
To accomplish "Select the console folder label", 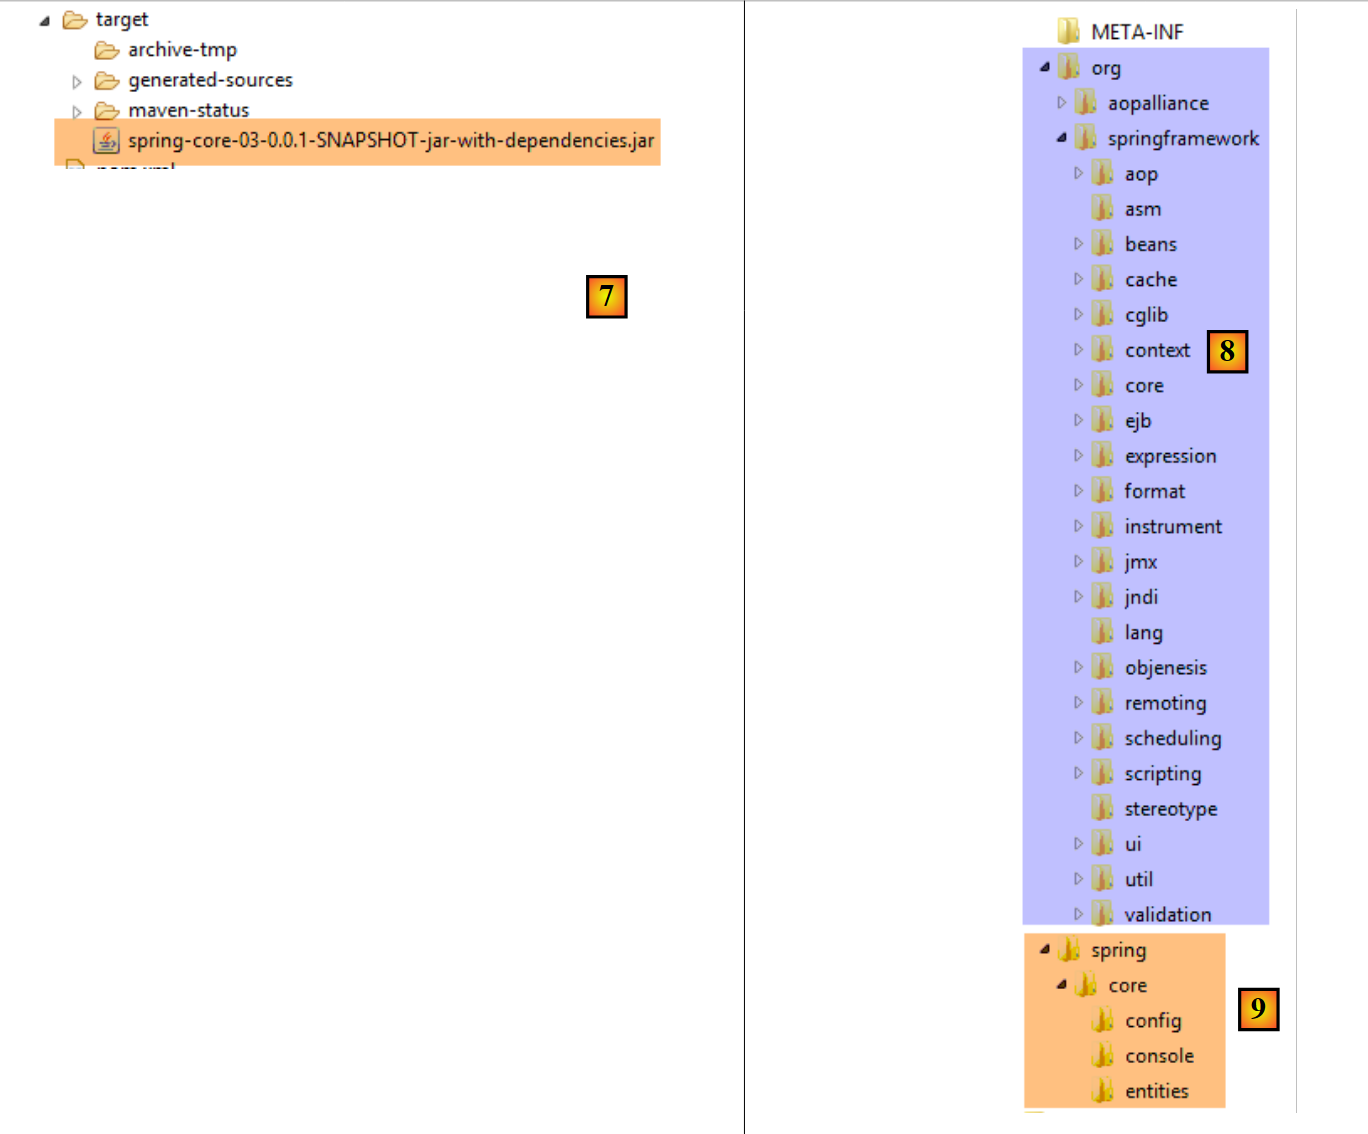I will 1159,1056.
